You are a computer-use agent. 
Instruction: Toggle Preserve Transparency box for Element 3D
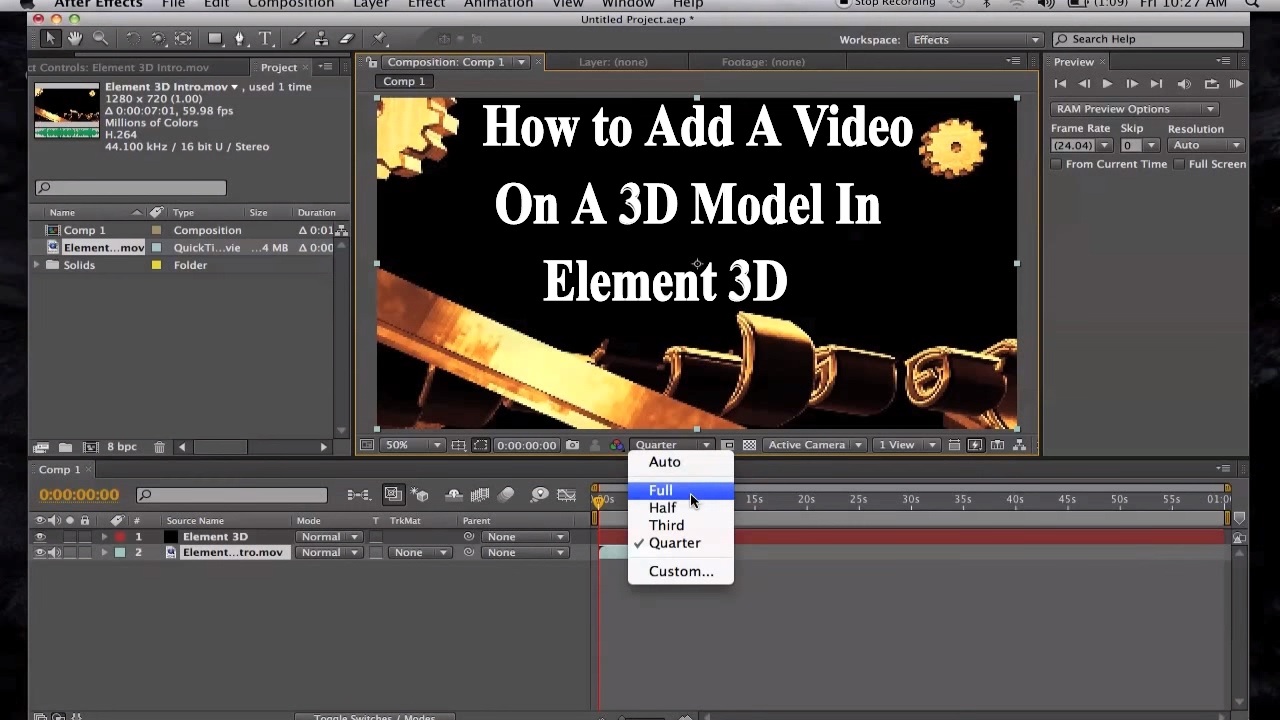pos(376,537)
